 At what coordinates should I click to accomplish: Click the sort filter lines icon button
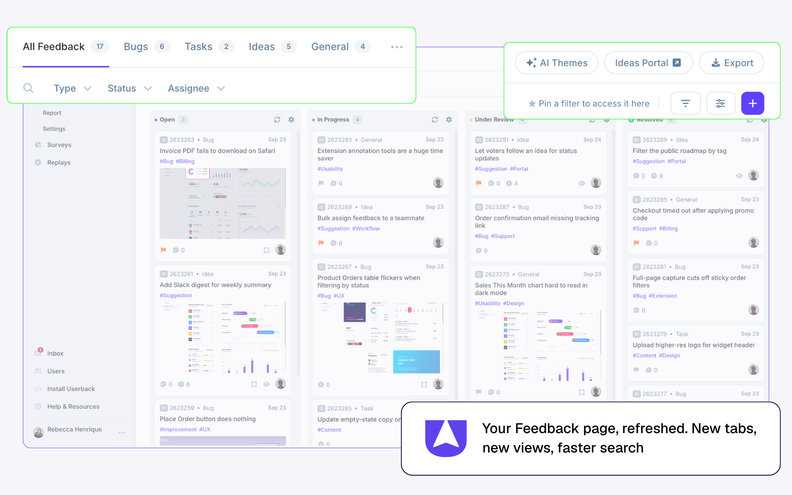685,104
